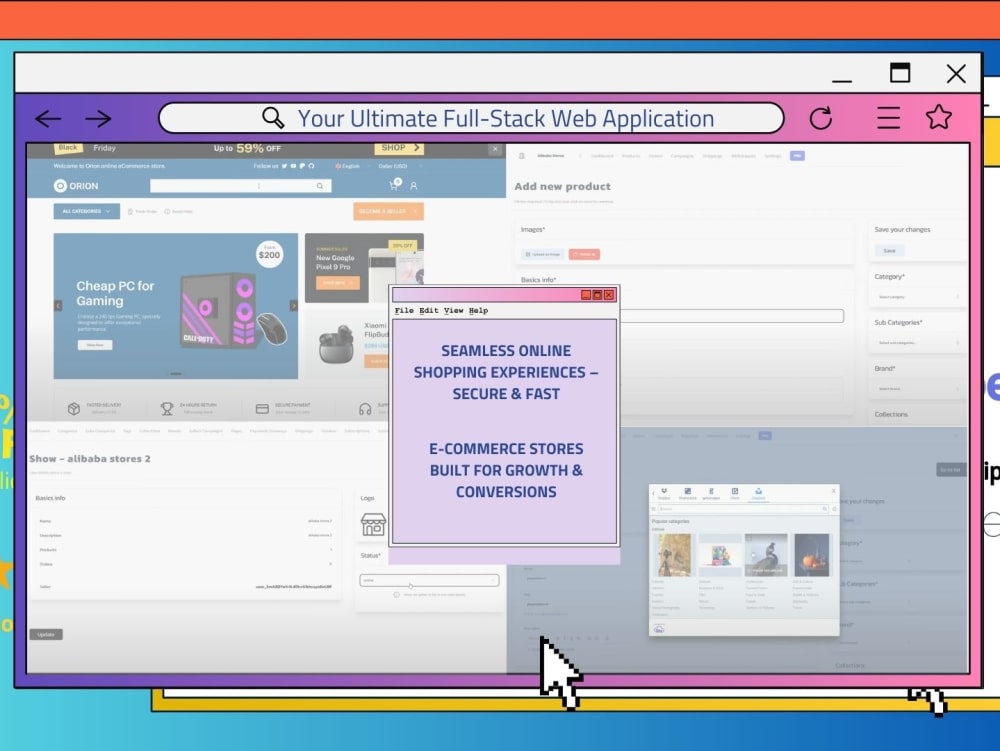Open the Orion logo home link
This screenshot has width=1000, height=751.
tap(77, 186)
